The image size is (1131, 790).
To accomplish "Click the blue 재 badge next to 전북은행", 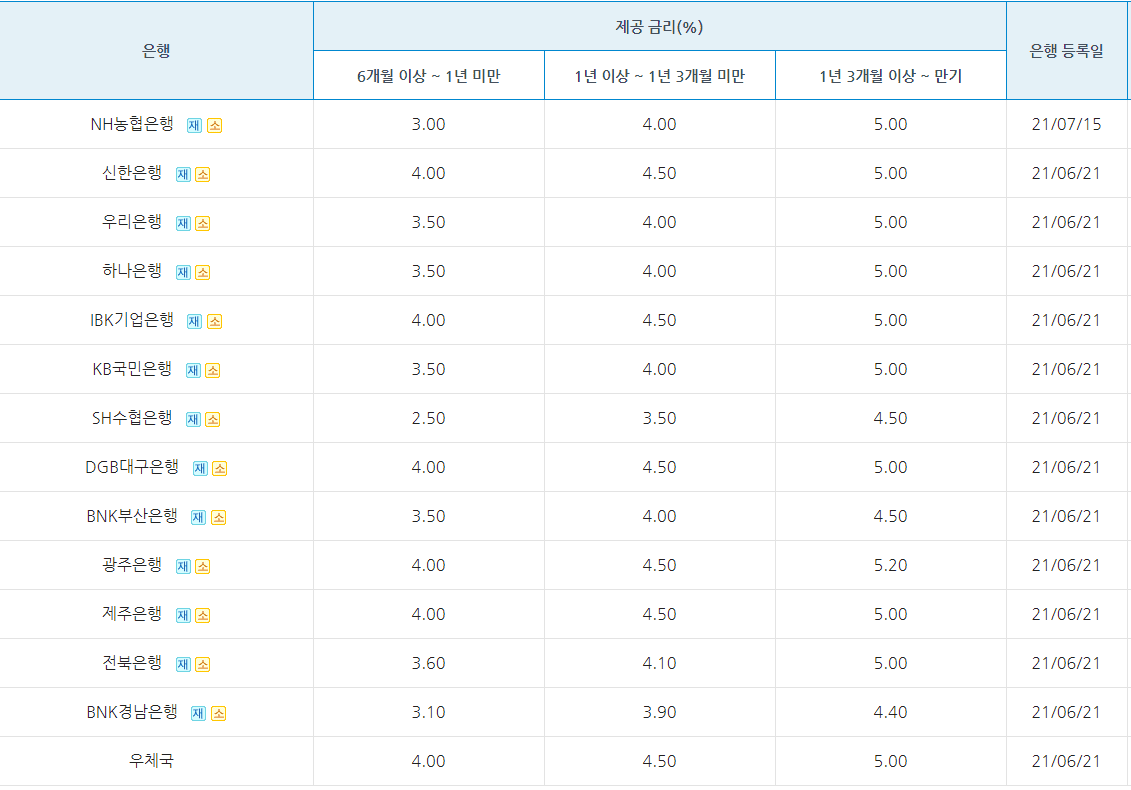I will [183, 665].
